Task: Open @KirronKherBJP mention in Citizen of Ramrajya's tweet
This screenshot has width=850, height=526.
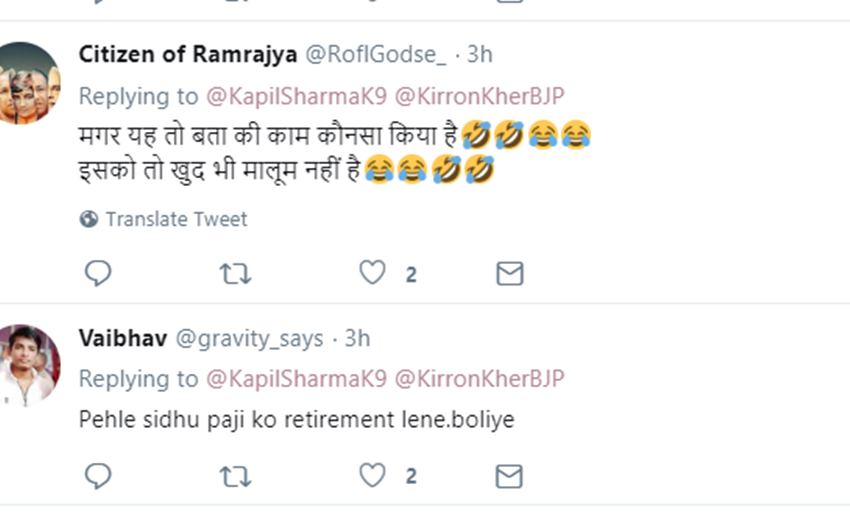Action: (480, 96)
